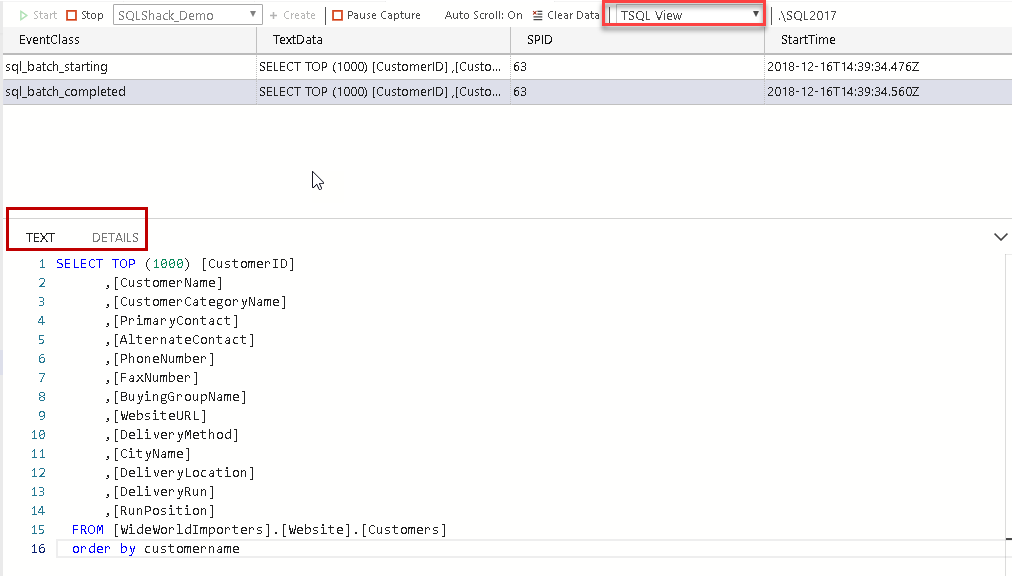Click the FROM keyword on line 15
This screenshot has height=576, width=1012.
(x=88, y=530)
